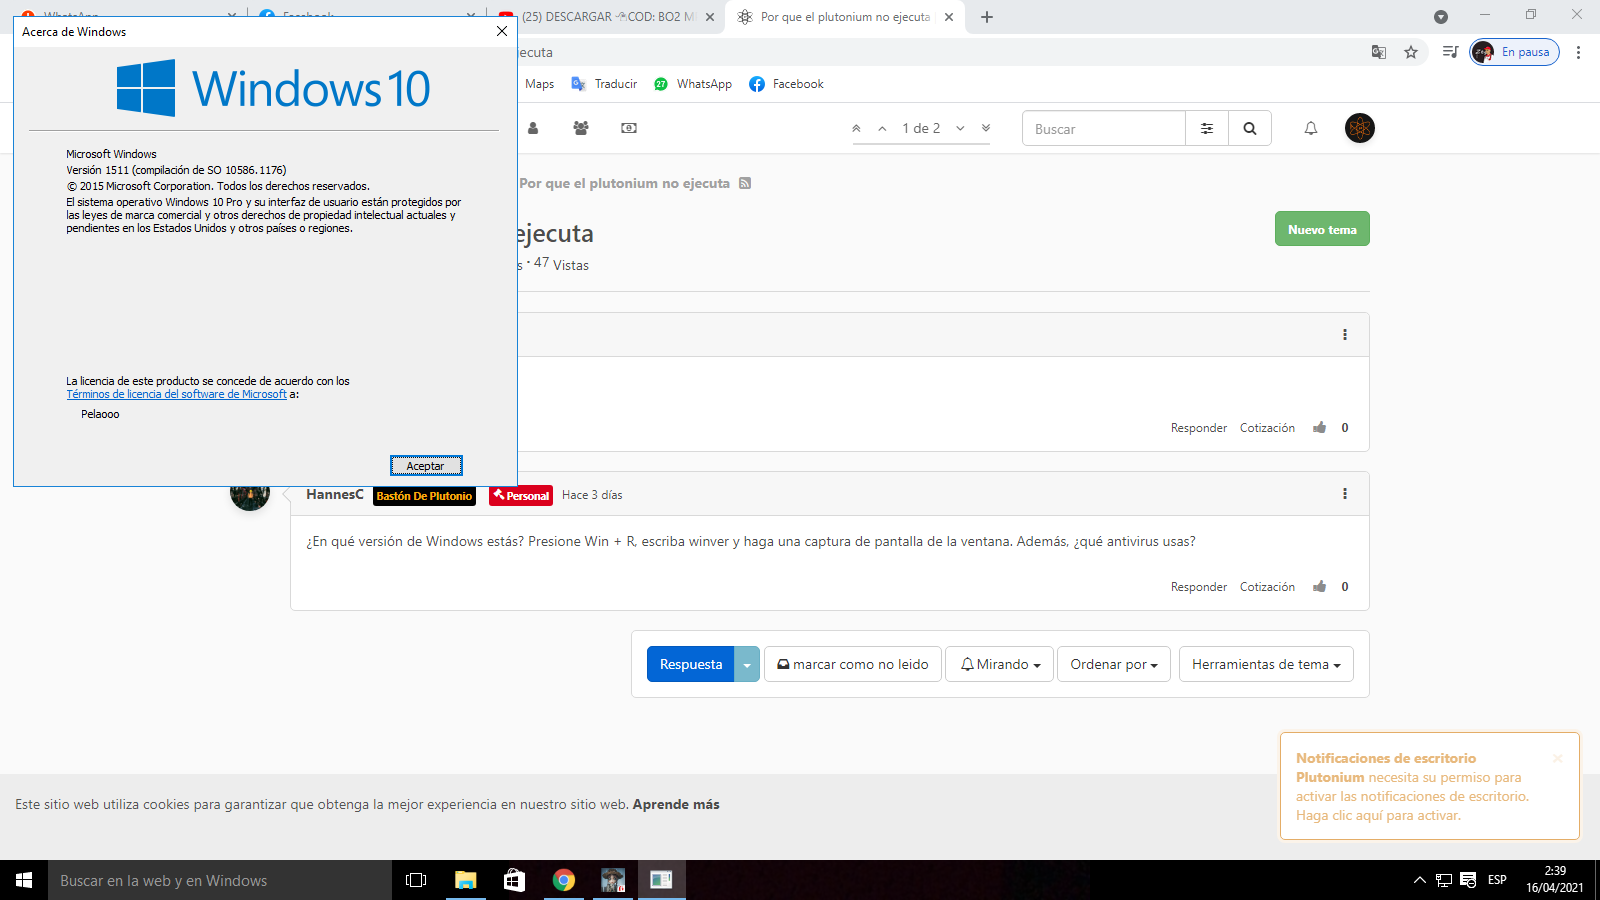The height and width of the screenshot is (900, 1600).
Task: Go to previous post up arrow
Action: (x=882, y=128)
